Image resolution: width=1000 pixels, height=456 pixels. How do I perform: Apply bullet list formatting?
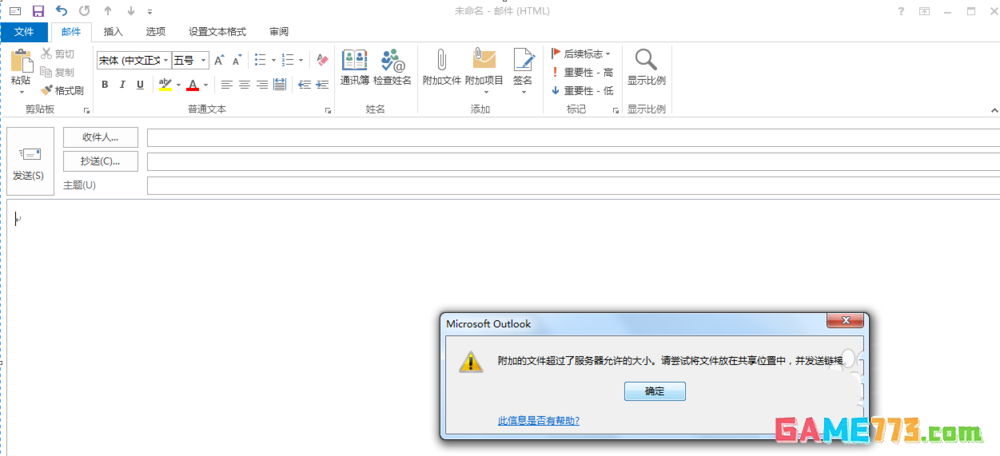[x=260, y=60]
